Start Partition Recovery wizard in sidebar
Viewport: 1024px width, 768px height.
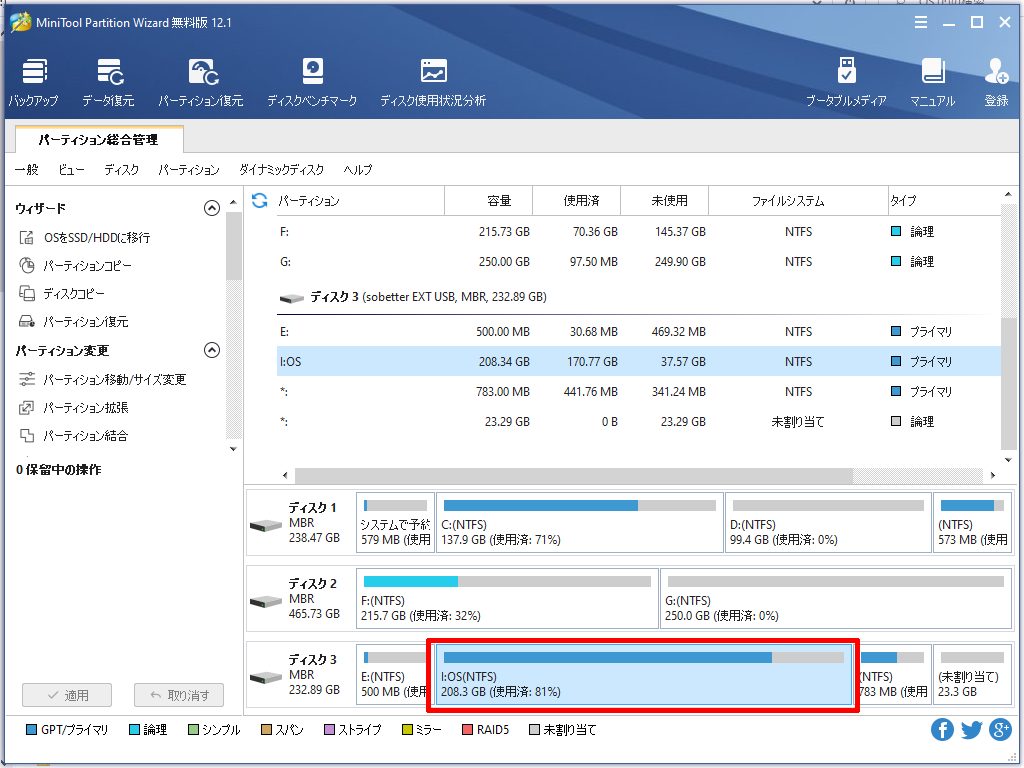point(74,322)
